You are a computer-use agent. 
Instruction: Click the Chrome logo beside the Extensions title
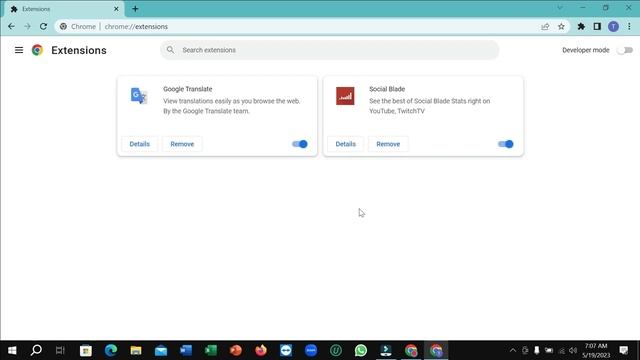click(x=37, y=50)
